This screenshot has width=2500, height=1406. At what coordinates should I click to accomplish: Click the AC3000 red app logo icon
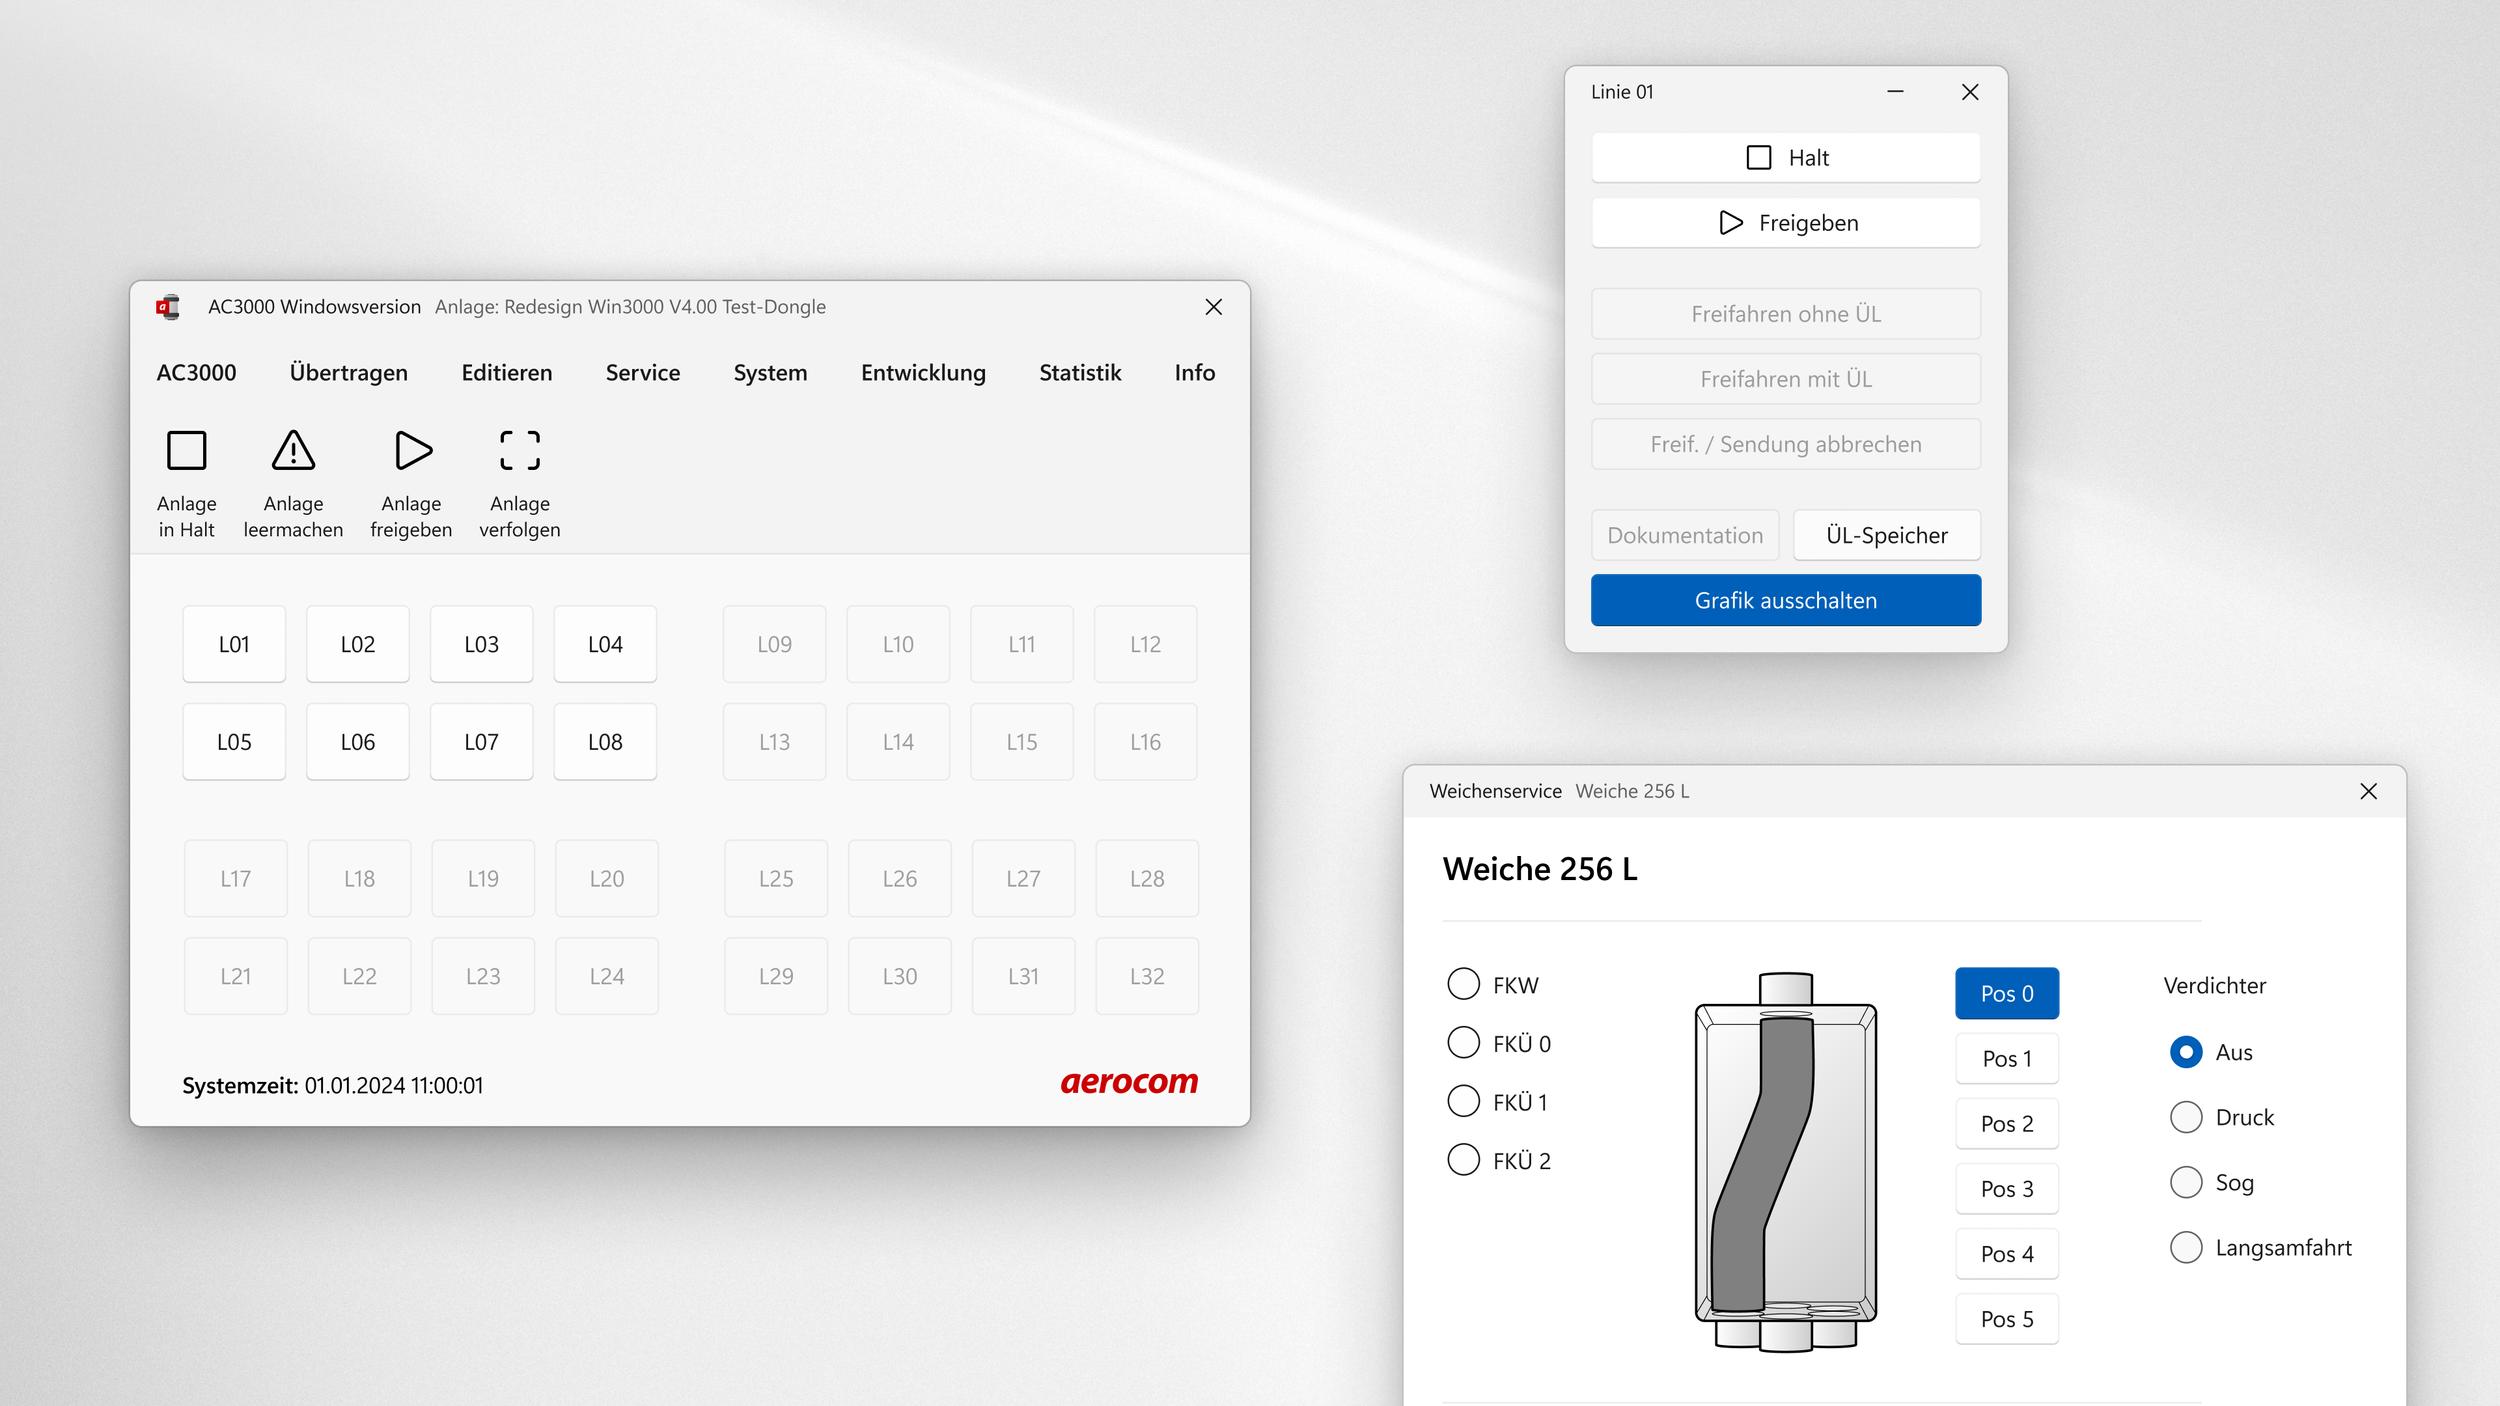click(x=168, y=307)
